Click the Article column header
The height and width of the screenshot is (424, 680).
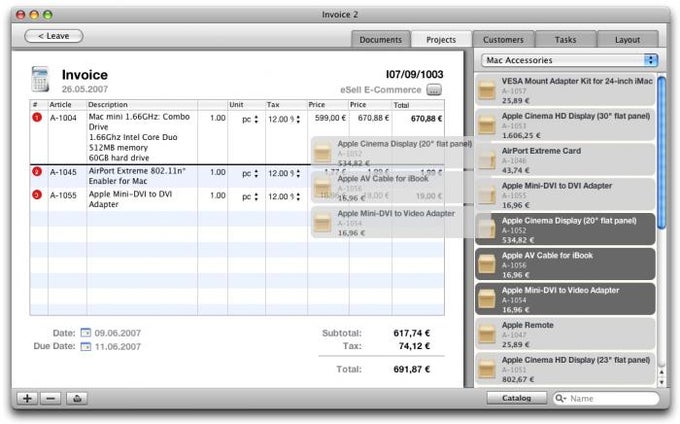point(60,104)
